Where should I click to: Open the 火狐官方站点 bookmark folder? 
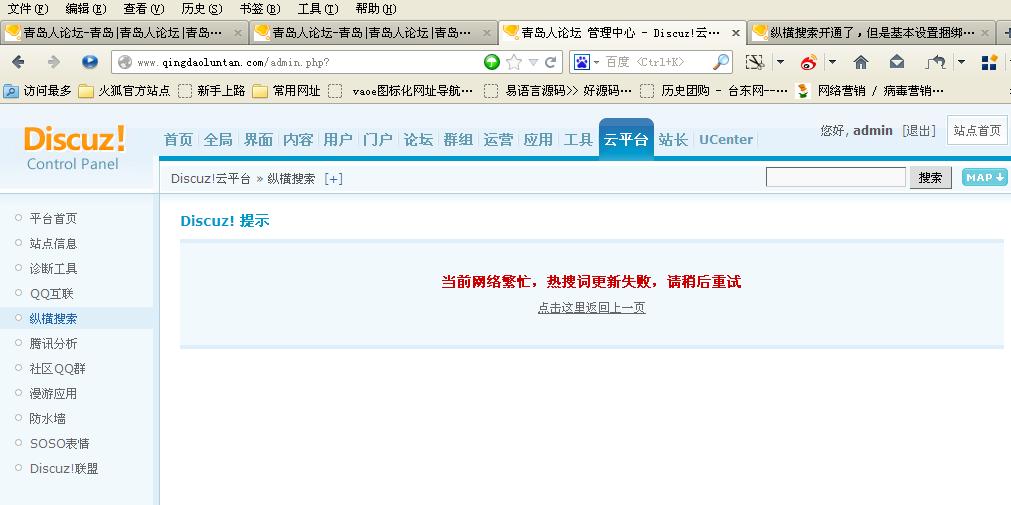[124, 91]
